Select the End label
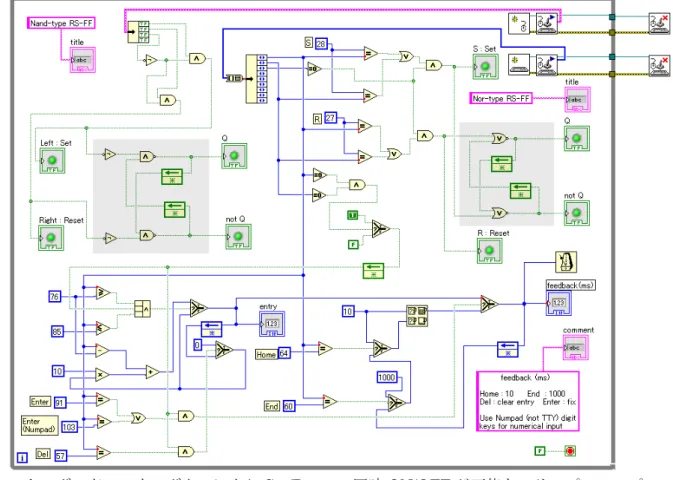 (x=272, y=406)
